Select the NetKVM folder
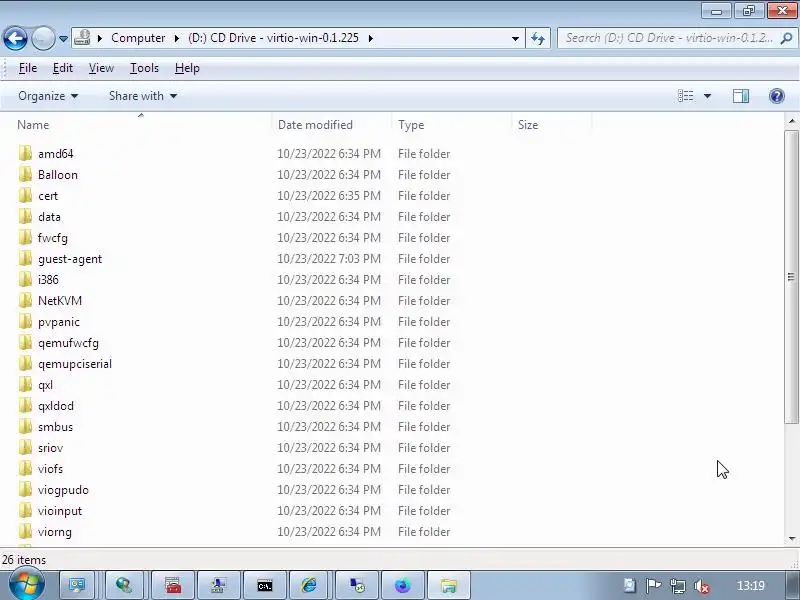Image resolution: width=800 pixels, height=600 pixels. pyautogui.click(x=60, y=301)
